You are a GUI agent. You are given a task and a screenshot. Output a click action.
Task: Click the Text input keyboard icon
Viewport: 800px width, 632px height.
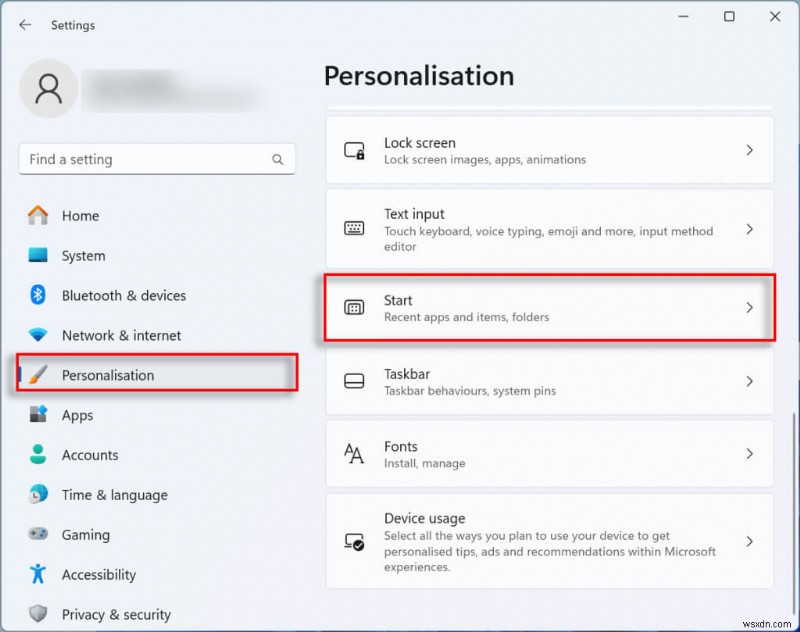354,228
